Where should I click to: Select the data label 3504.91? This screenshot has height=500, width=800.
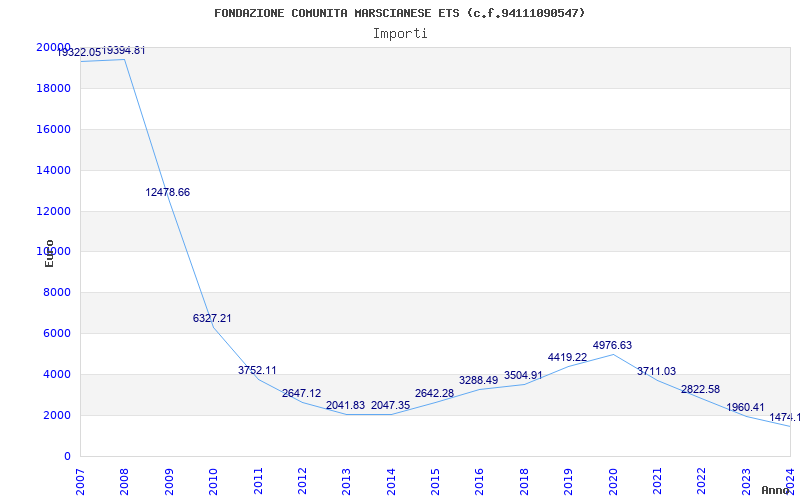(523, 376)
